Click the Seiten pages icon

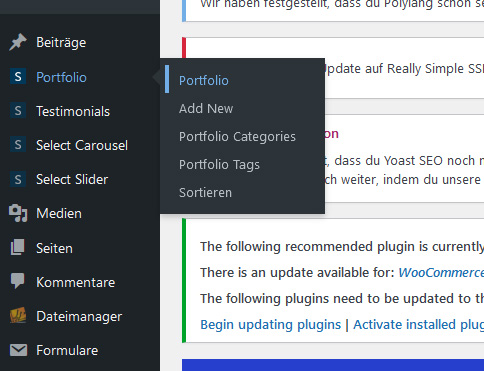pyautogui.click(x=18, y=247)
